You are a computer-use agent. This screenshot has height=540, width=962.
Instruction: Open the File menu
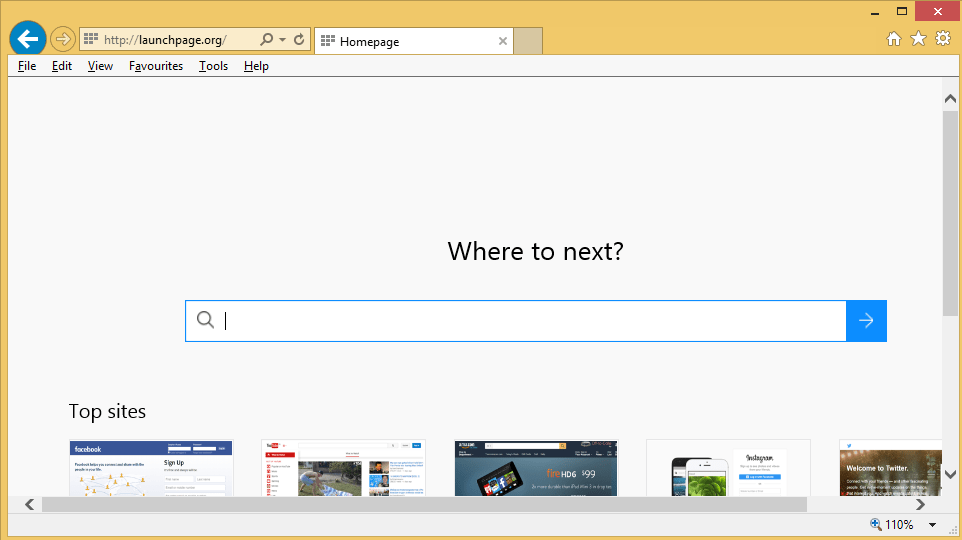(x=27, y=66)
